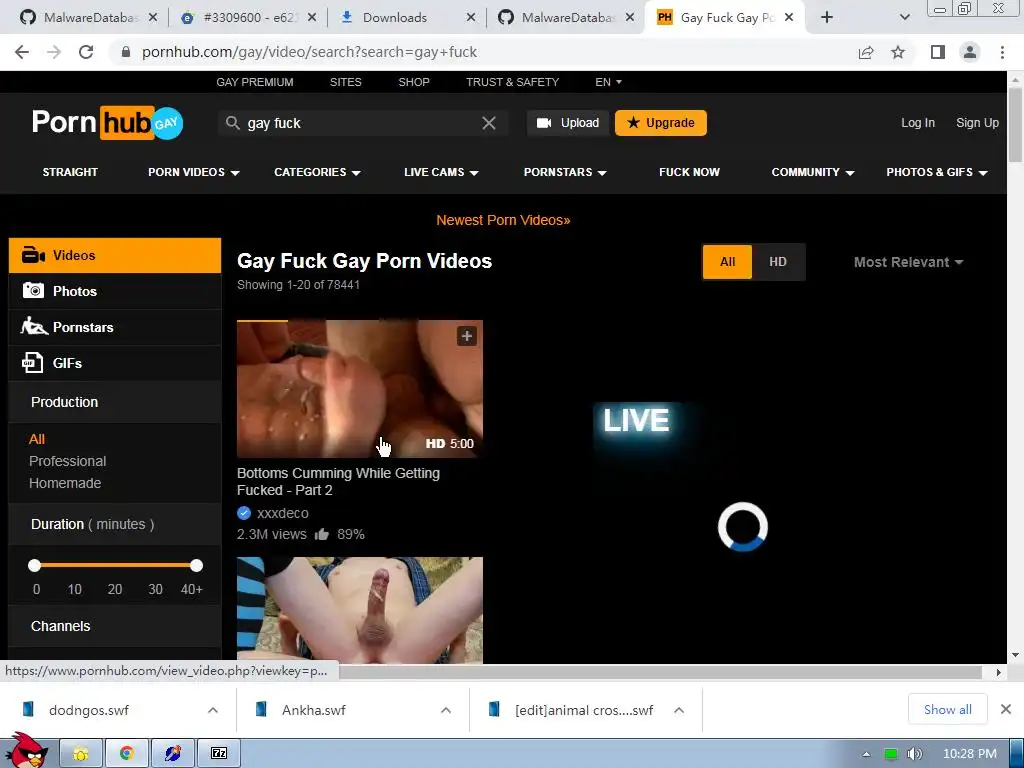Screen dimensions: 1024x768
Task: Click the browser address bar URL
Action: 310,52
